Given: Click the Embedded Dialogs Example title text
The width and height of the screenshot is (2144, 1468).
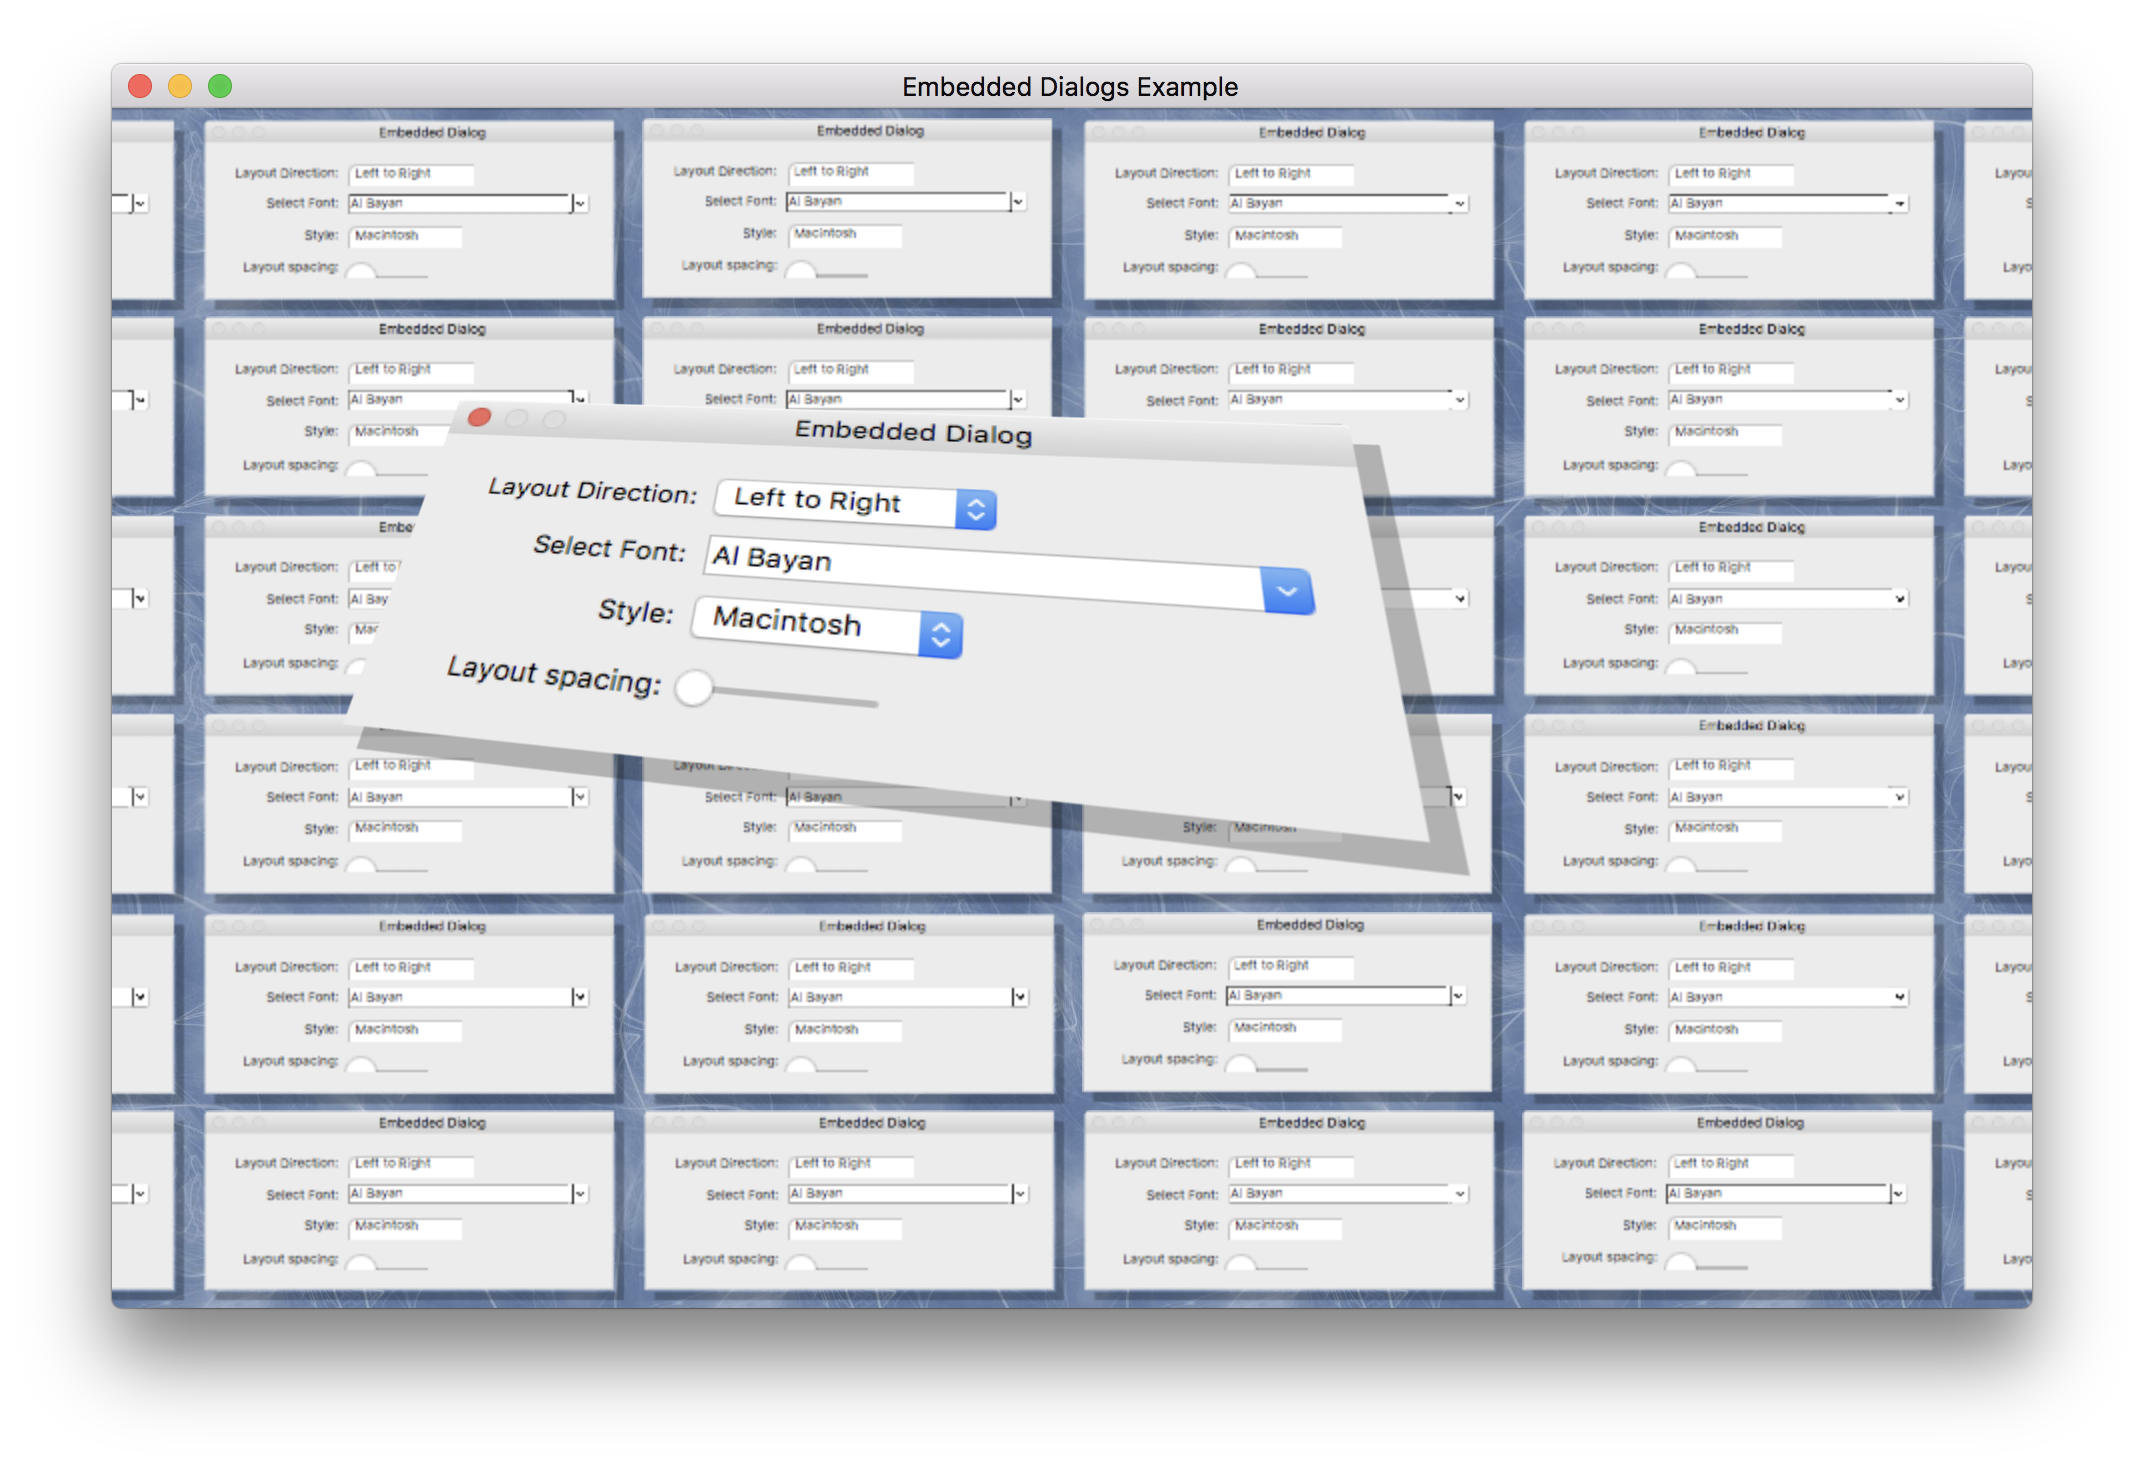Looking at the screenshot, I should pyautogui.click(x=1069, y=87).
